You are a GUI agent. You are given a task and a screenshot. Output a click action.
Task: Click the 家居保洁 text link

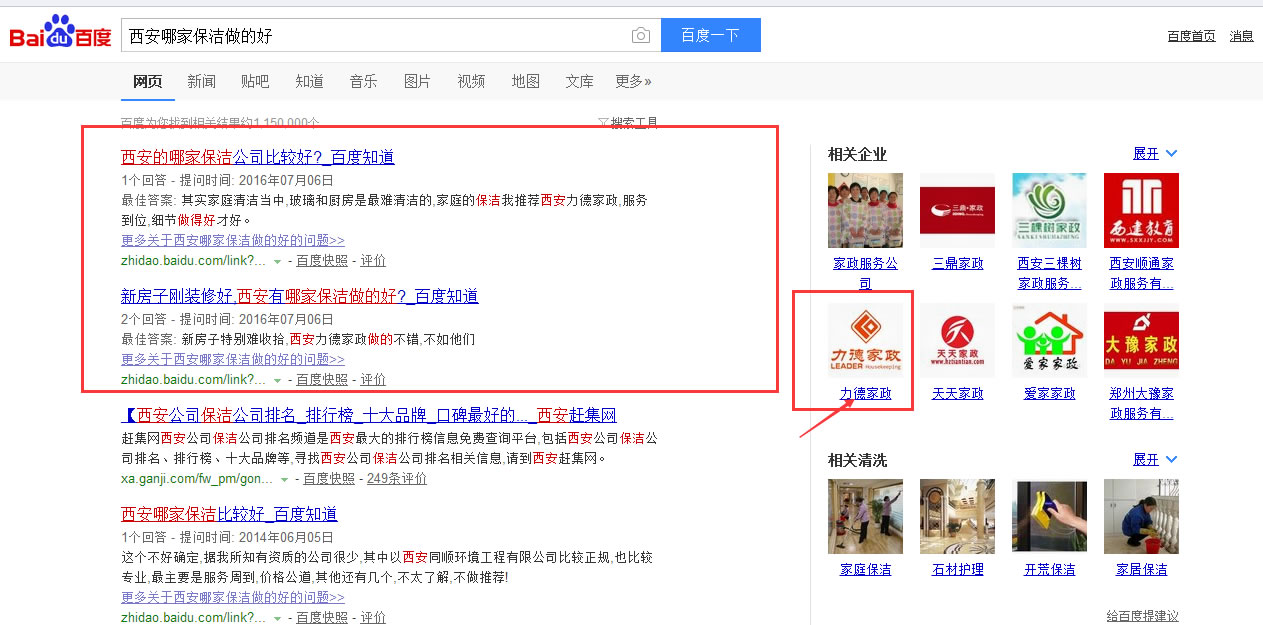point(1141,569)
